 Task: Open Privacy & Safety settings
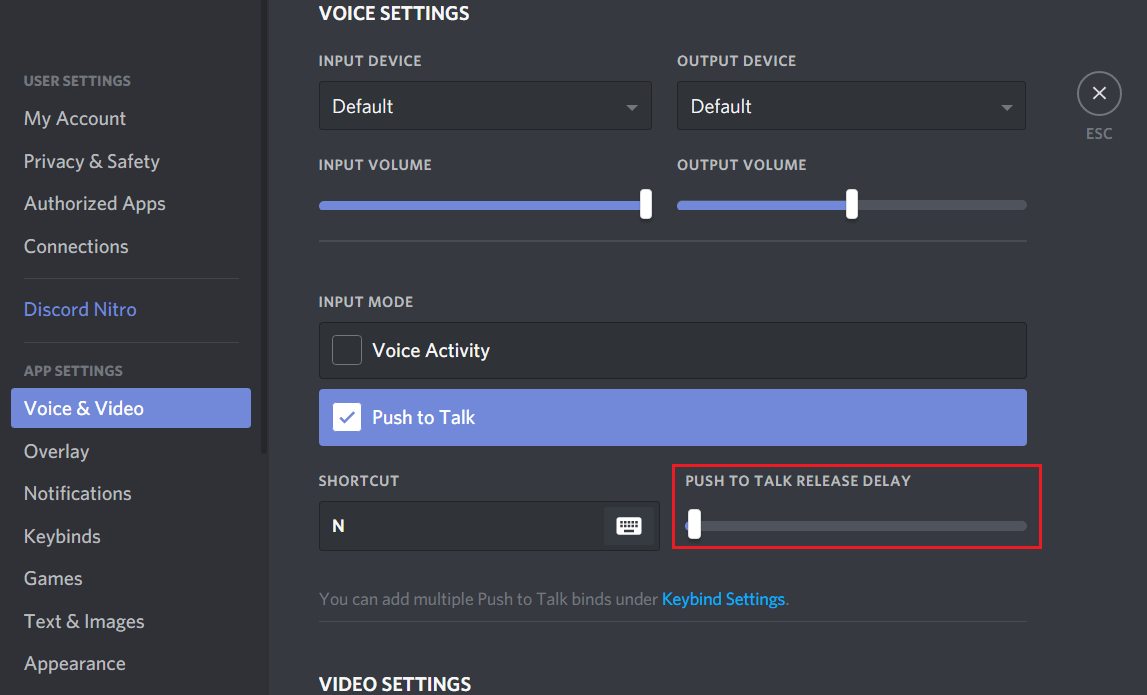[91, 161]
